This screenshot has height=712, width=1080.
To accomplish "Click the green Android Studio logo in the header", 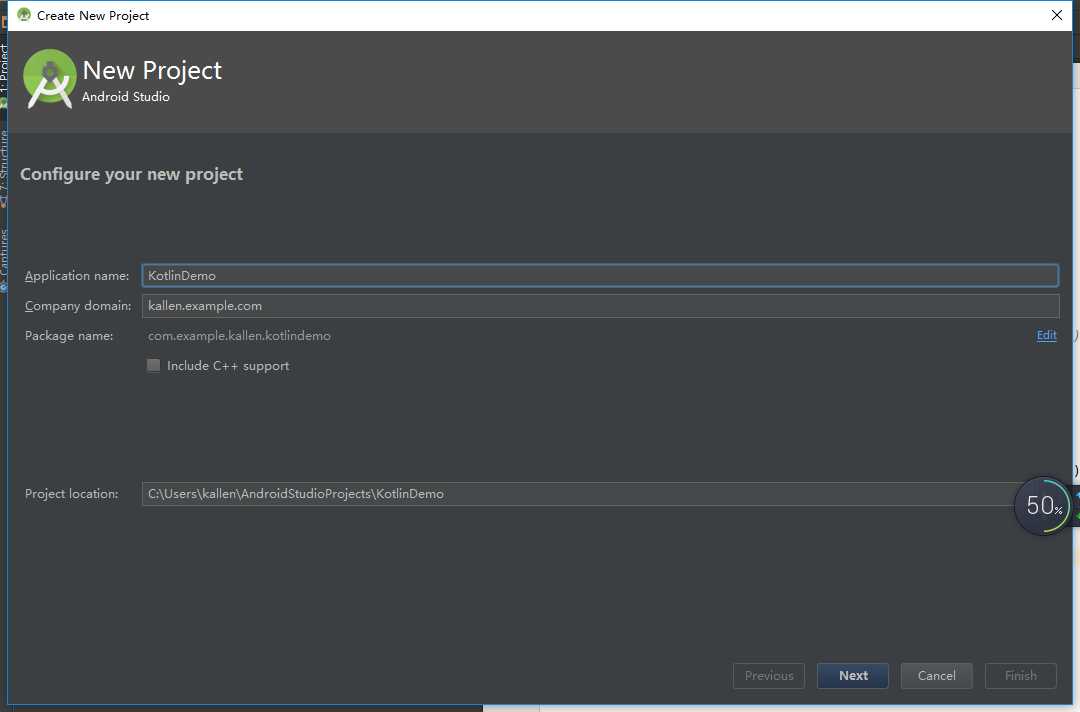I will pyautogui.click(x=49, y=79).
